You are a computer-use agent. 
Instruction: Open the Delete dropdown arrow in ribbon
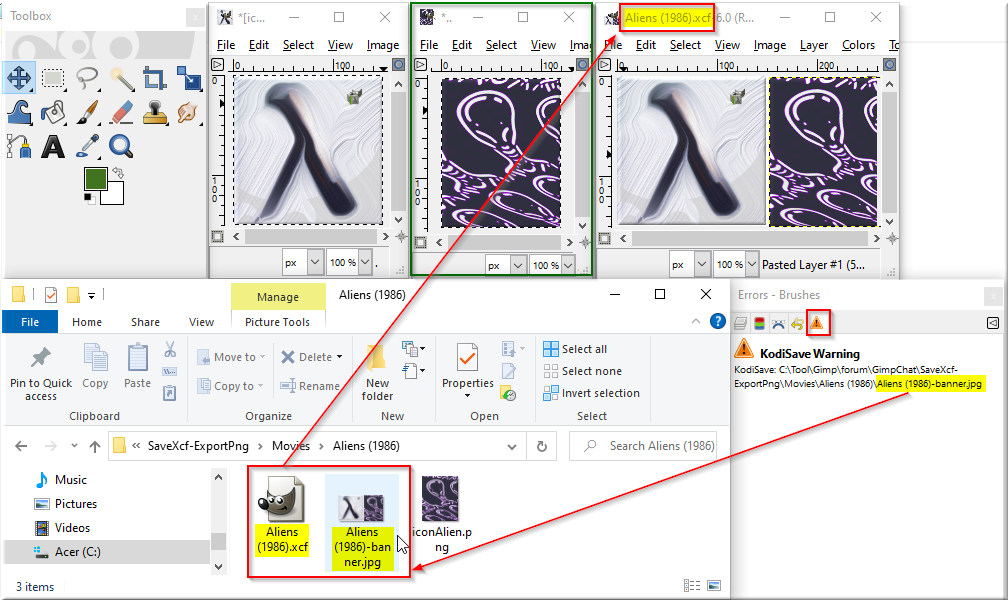[x=339, y=357]
